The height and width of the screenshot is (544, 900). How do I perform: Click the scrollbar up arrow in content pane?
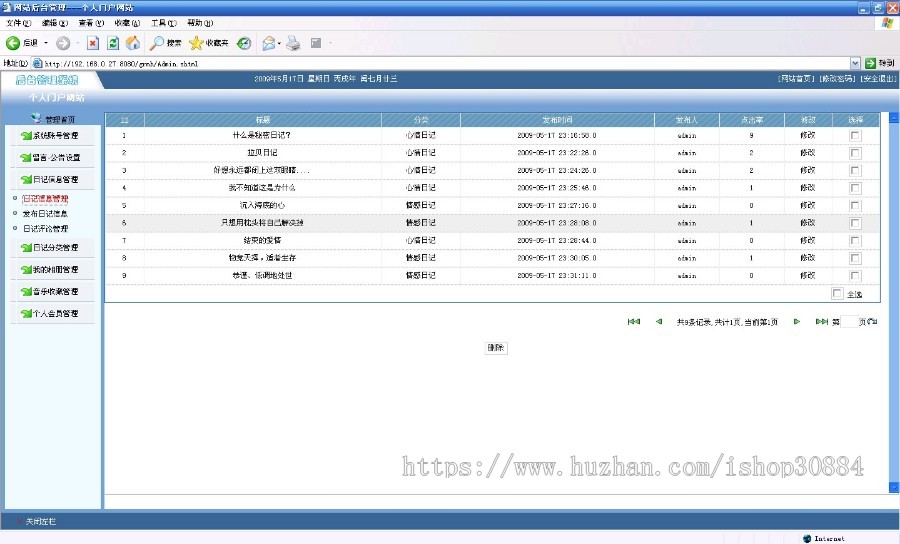(x=894, y=118)
